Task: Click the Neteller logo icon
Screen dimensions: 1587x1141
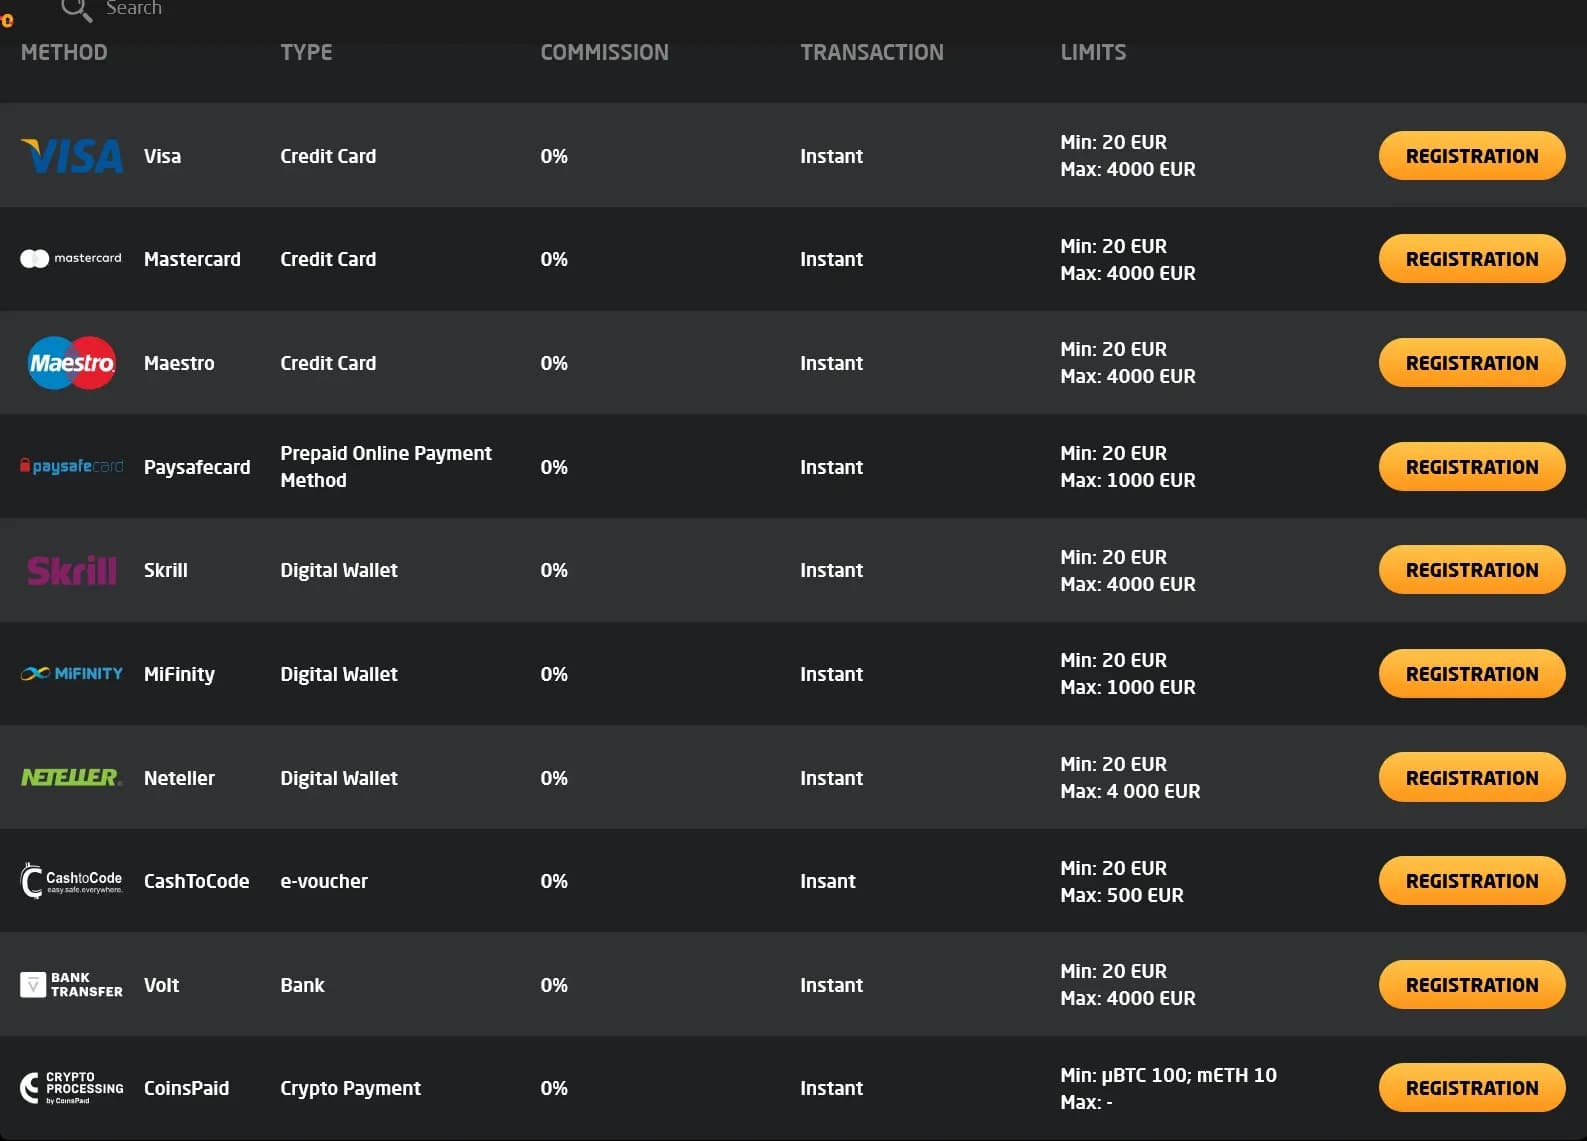Action: pyautogui.click(x=71, y=777)
